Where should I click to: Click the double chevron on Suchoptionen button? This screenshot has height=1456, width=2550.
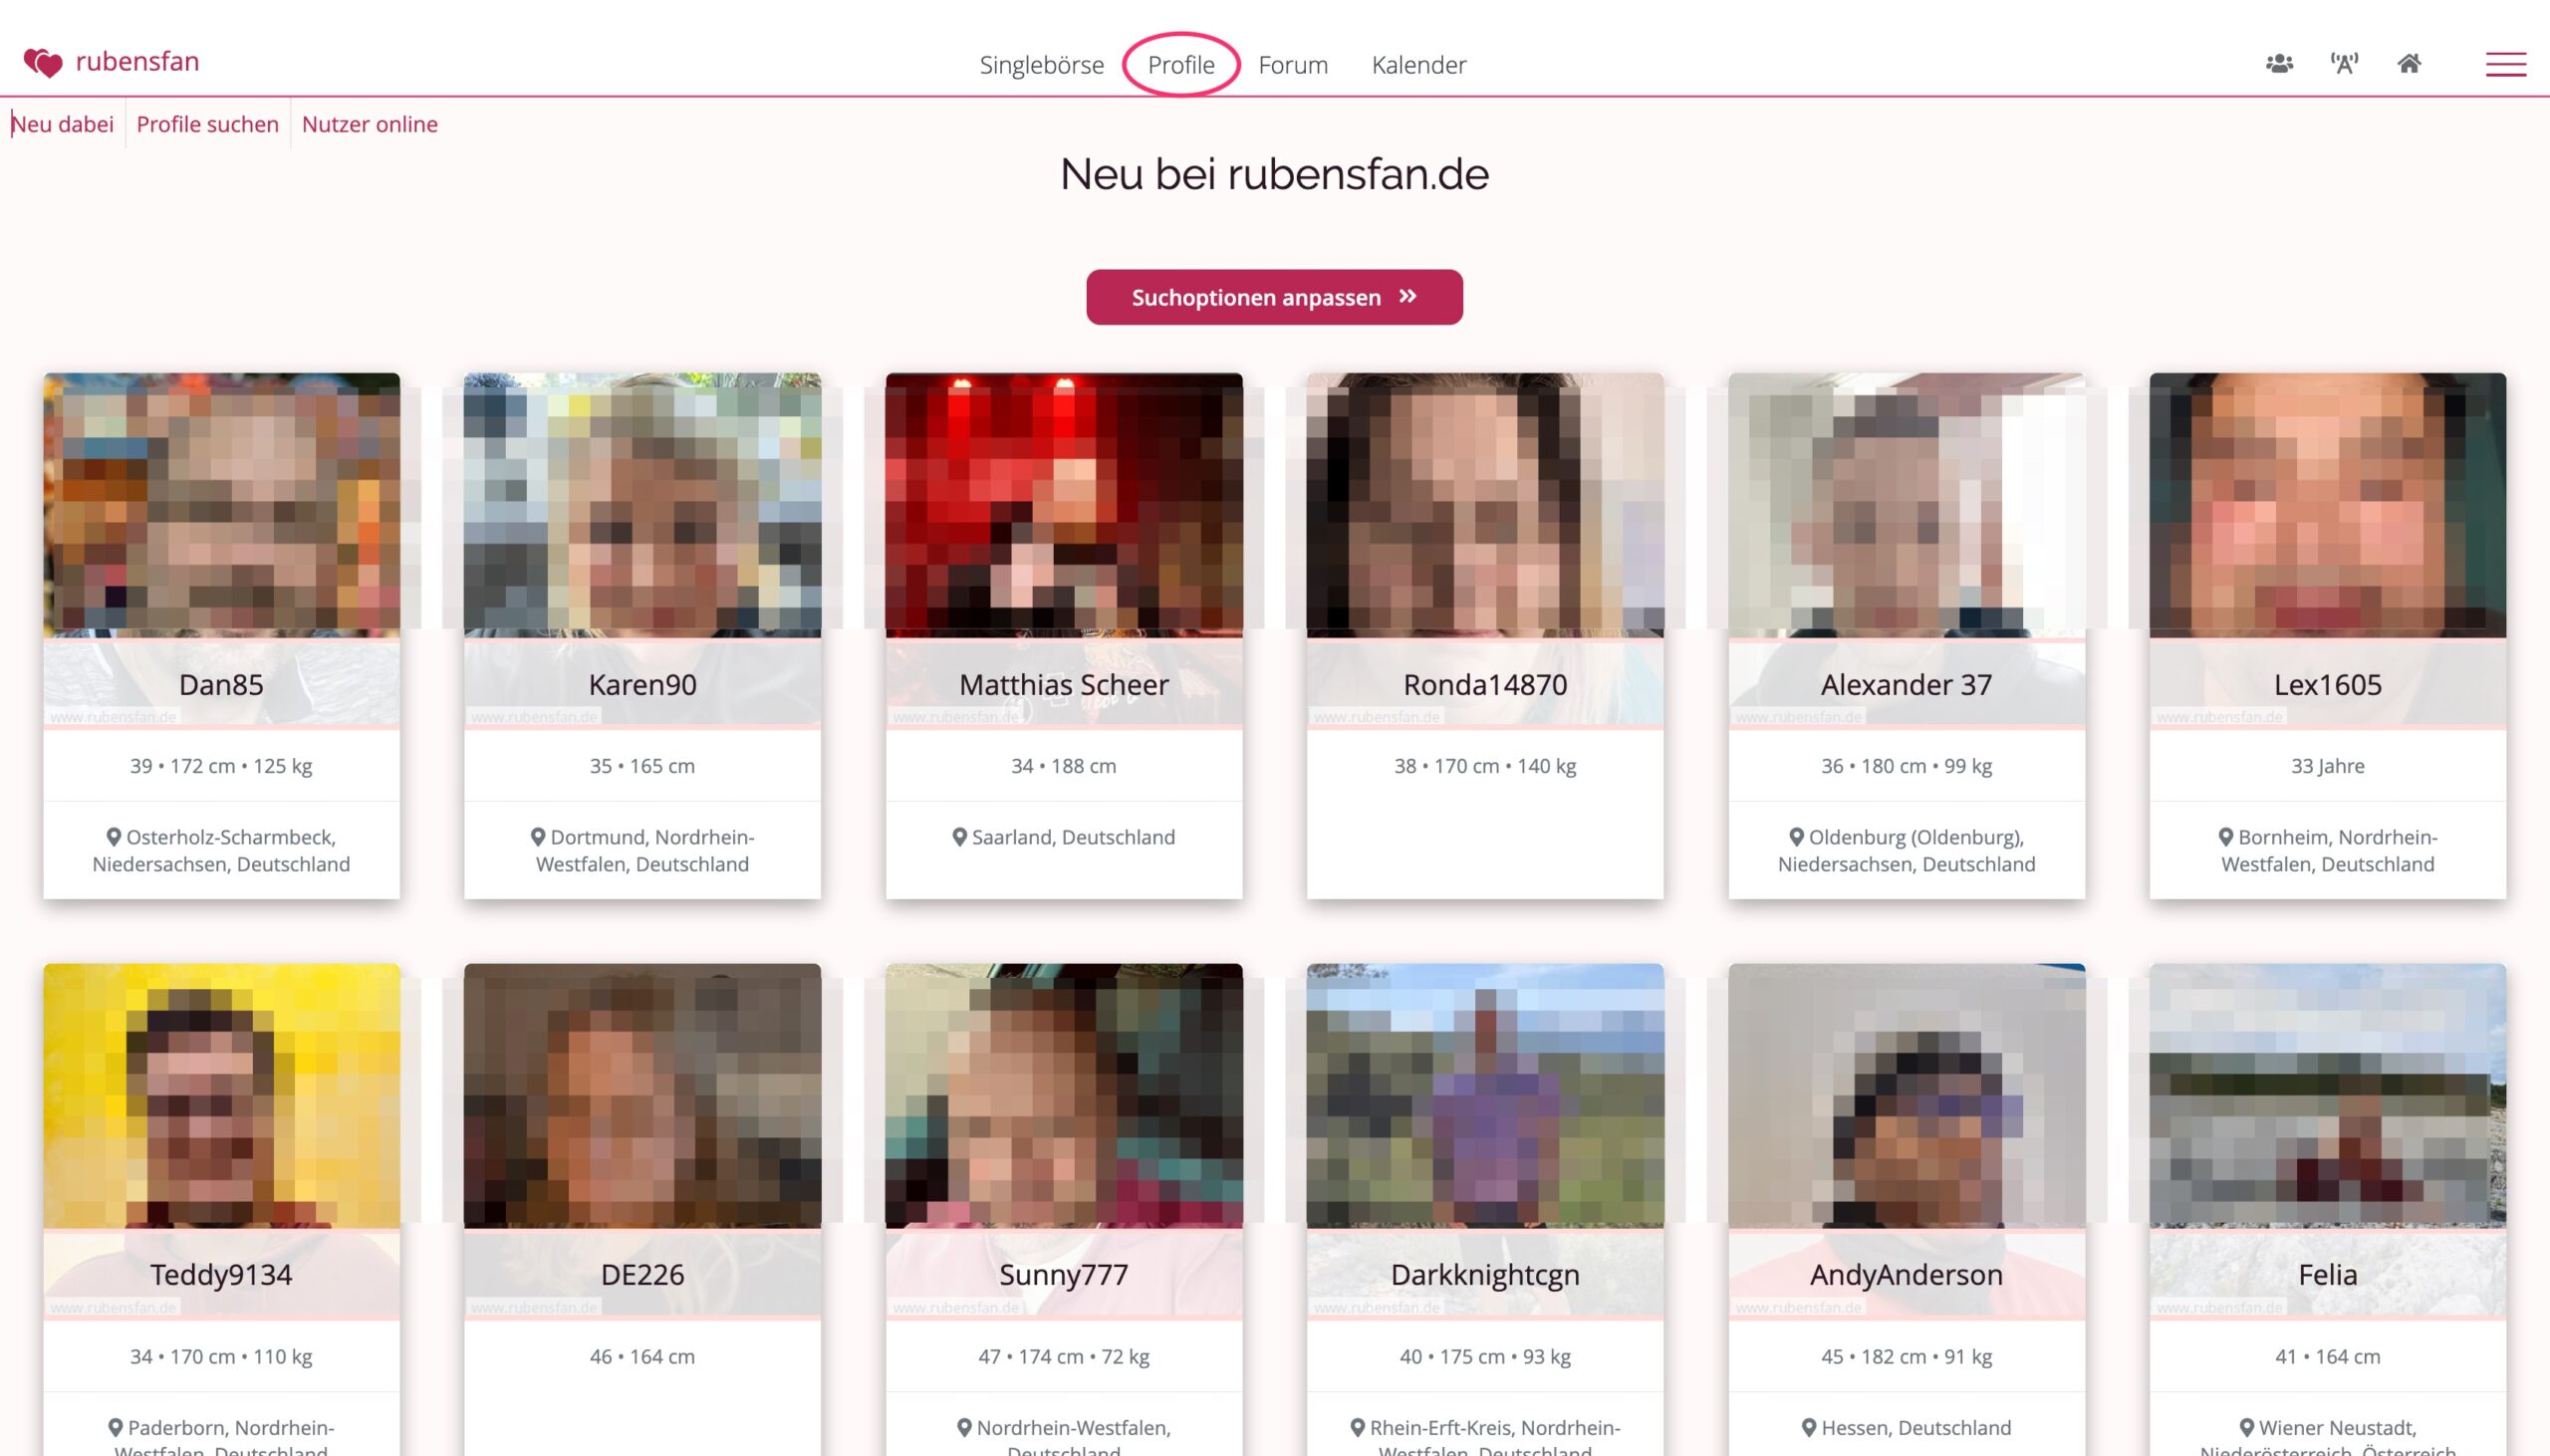pos(1408,296)
